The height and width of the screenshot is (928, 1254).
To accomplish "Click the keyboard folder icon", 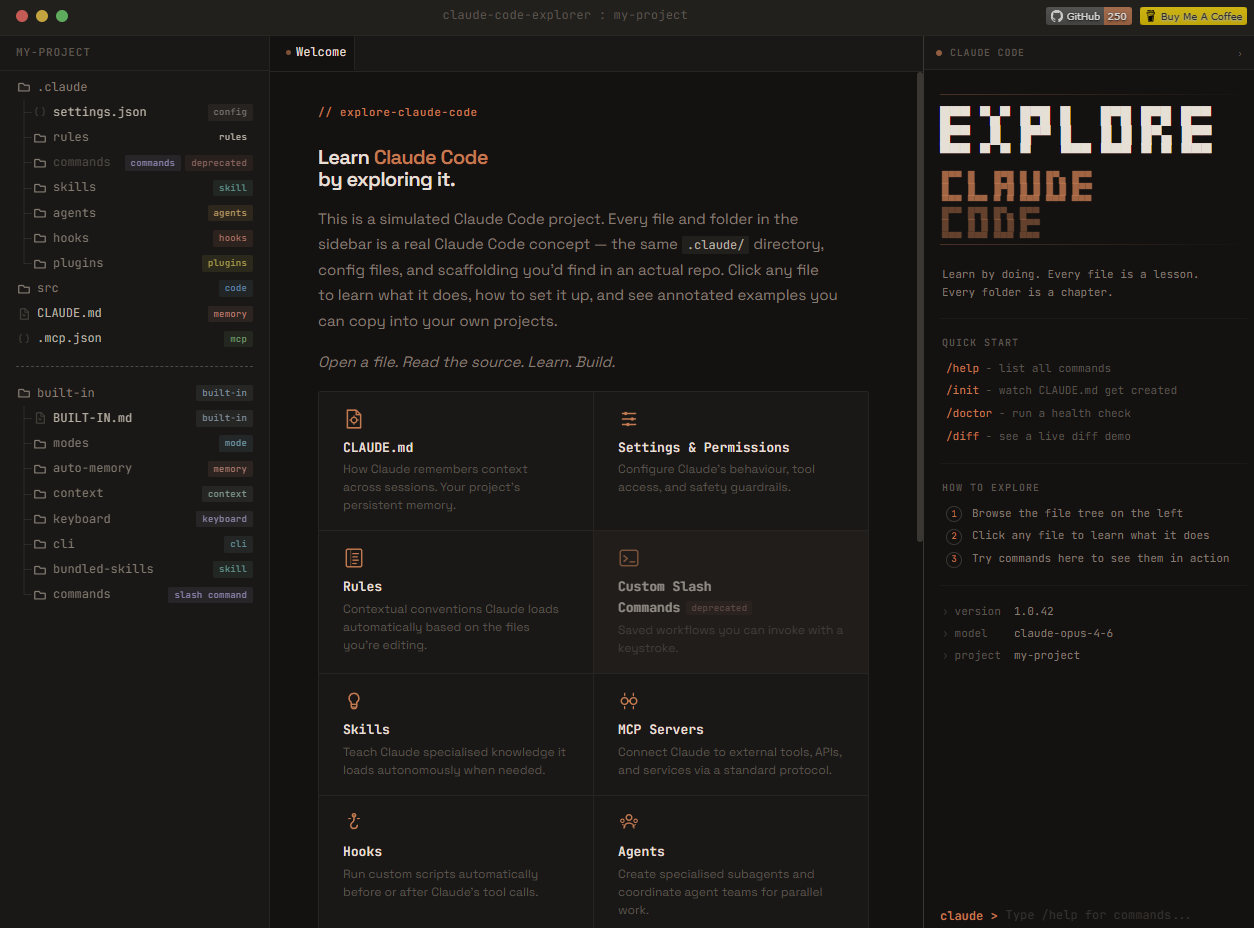I will tap(40, 519).
